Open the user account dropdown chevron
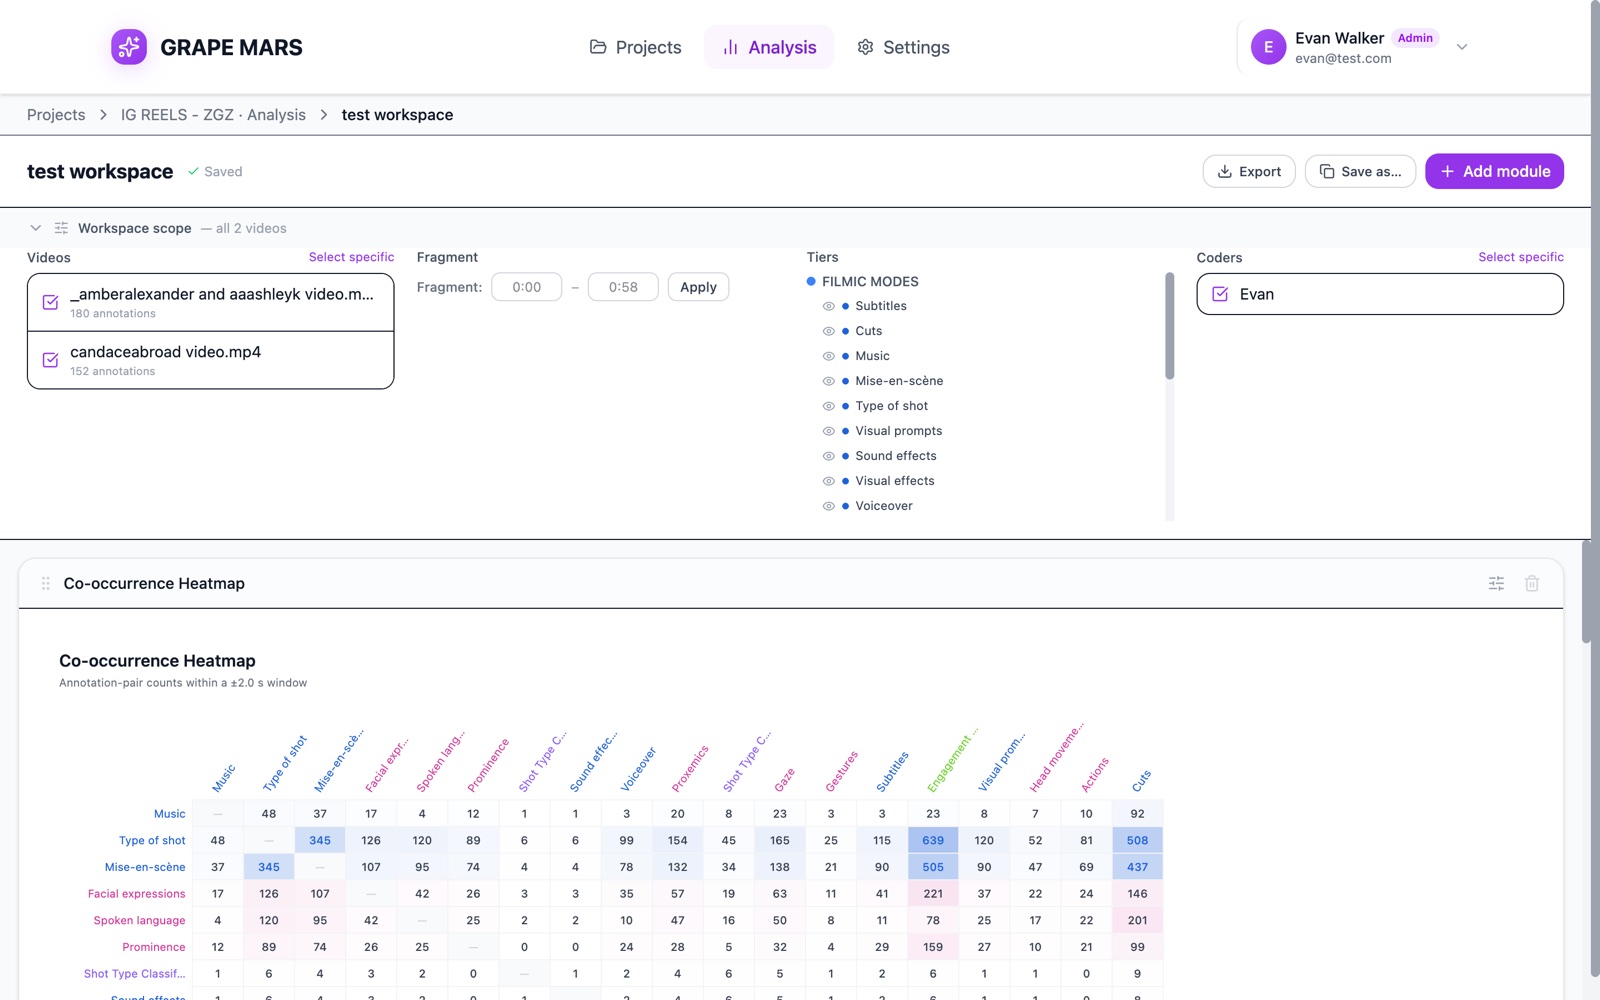The image size is (1600, 1000). coord(1461,47)
